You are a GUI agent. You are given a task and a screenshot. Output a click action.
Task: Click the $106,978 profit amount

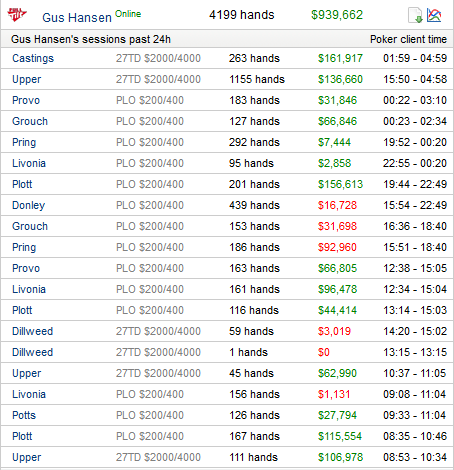pos(340,457)
